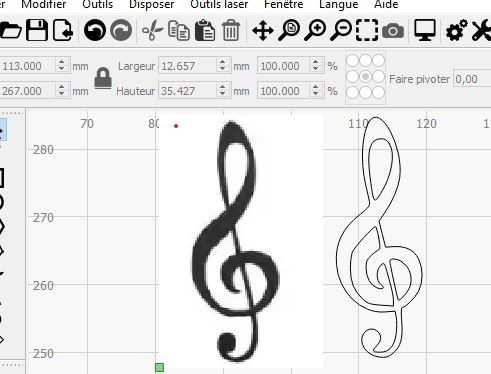The width and height of the screenshot is (491, 374).
Task: Click the copy icon
Action: (x=179, y=30)
